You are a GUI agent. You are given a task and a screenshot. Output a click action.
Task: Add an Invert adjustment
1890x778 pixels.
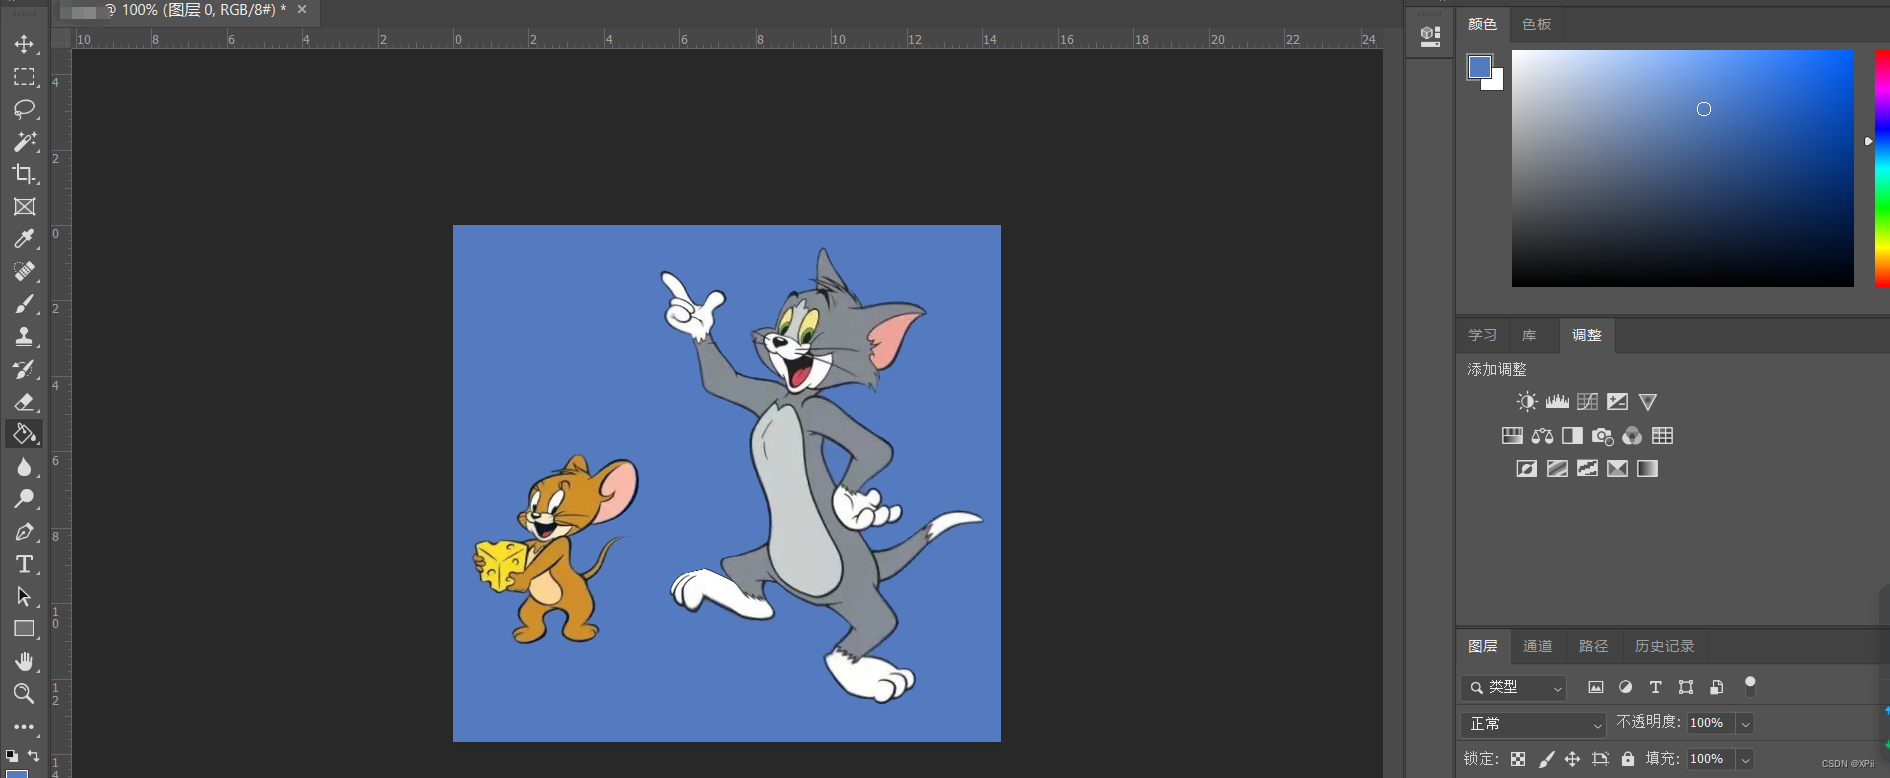[1526, 469]
